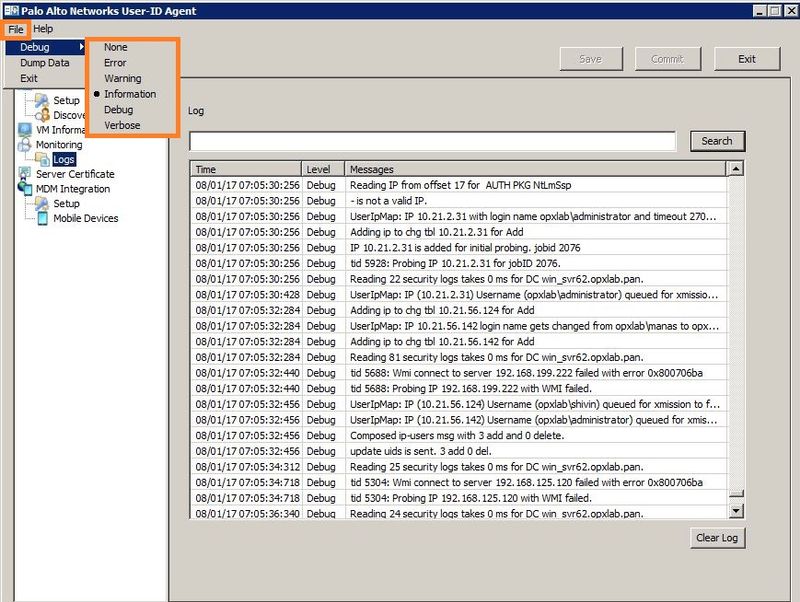The height and width of the screenshot is (602, 800).
Task: Choose Dump Data from File menu
Action: point(45,63)
